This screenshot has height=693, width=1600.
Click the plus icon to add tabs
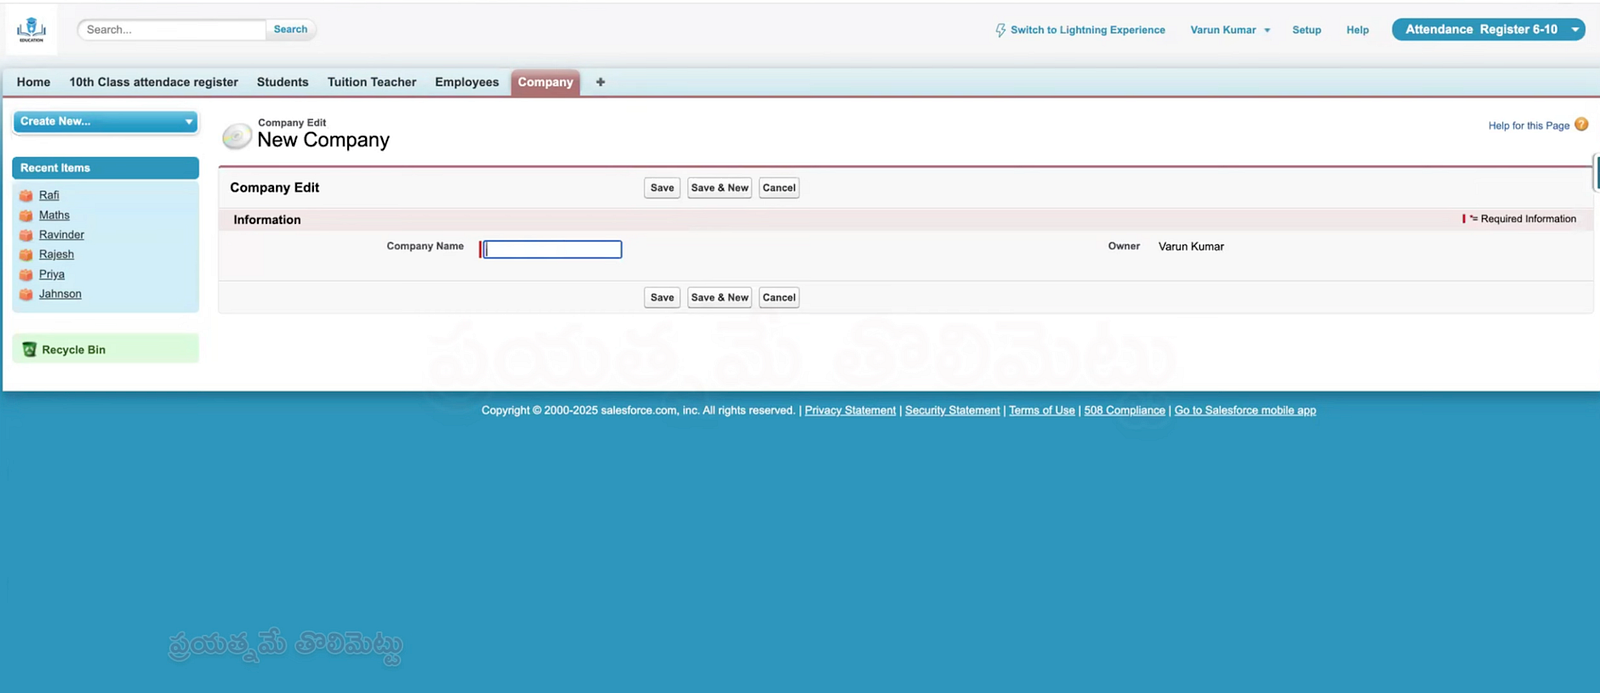click(600, 82)
